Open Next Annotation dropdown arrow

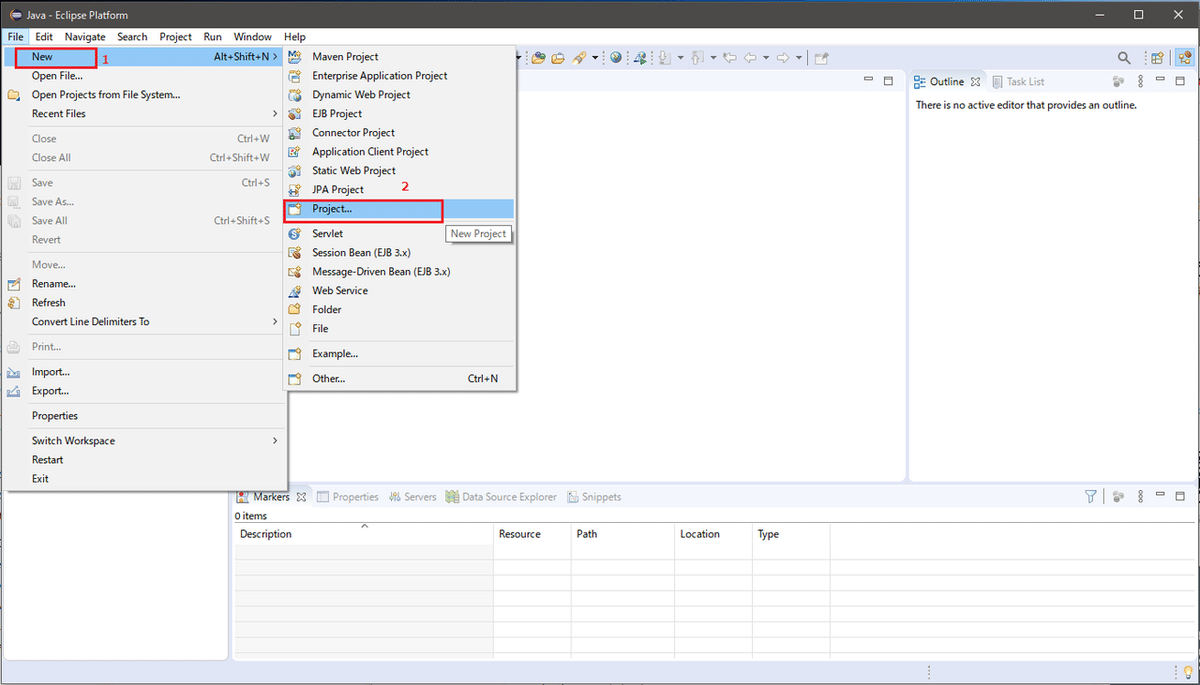coord(680,57)
